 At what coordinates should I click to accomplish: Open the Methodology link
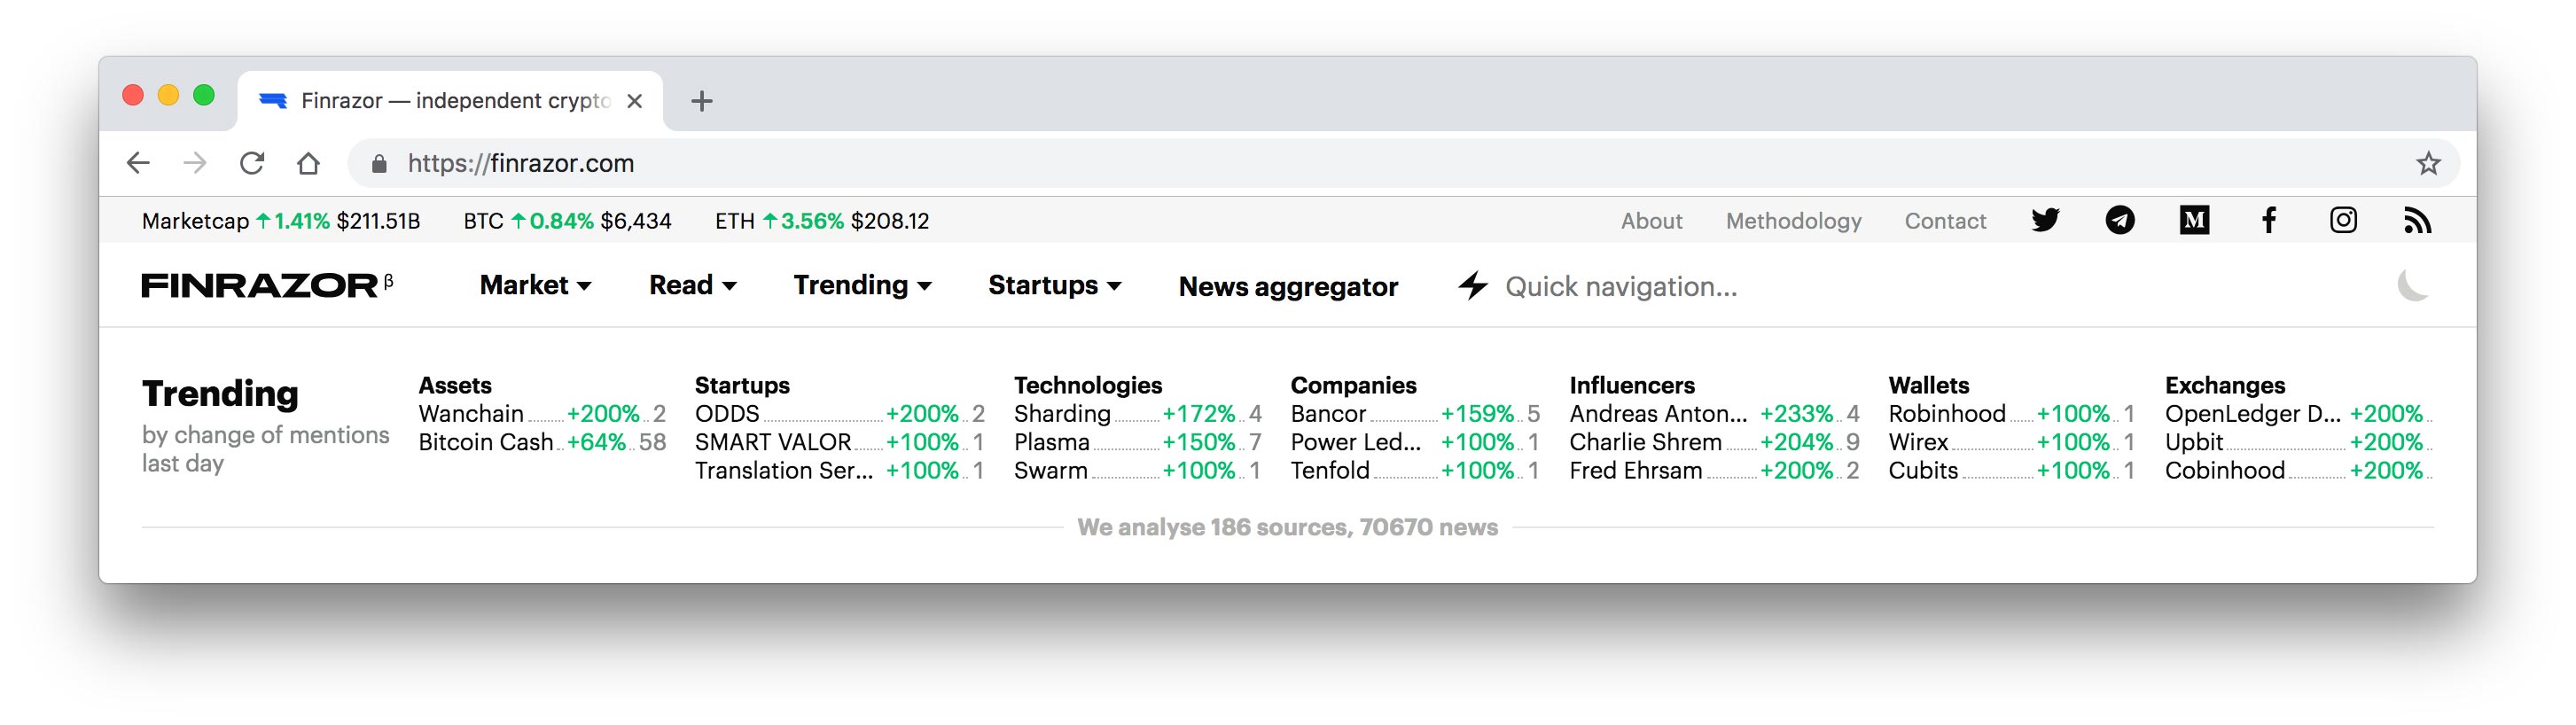(x=1793, y=221)
